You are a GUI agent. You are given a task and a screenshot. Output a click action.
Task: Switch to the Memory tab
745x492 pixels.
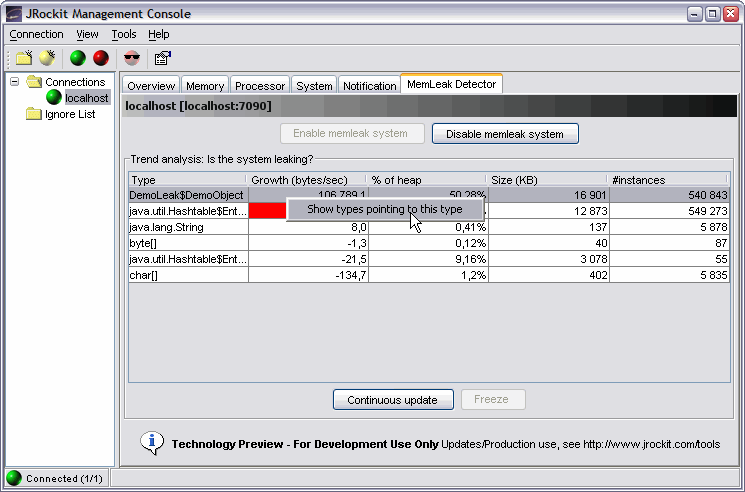[x=205, y=85]
